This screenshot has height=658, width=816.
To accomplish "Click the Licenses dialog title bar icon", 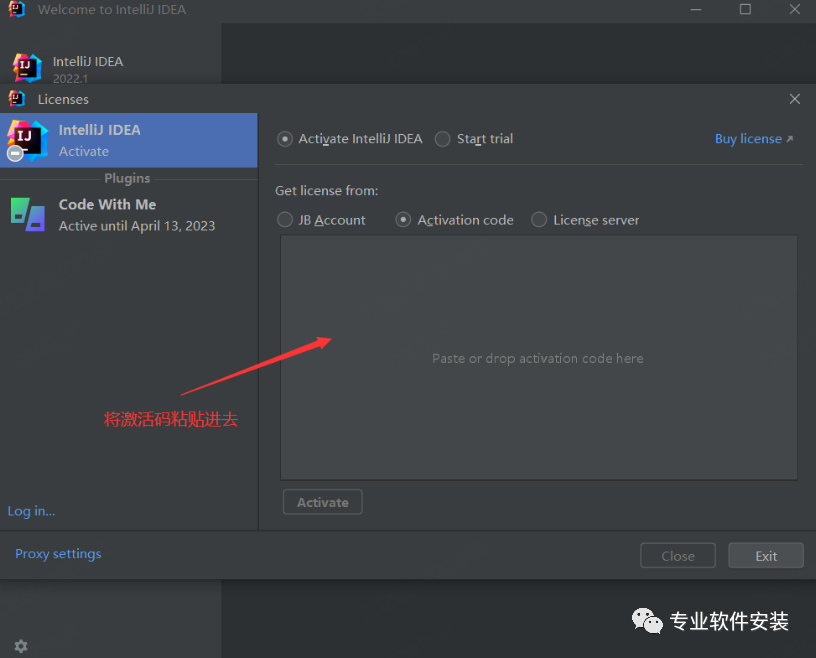I will pyautogui.click(x=17, y=99).
